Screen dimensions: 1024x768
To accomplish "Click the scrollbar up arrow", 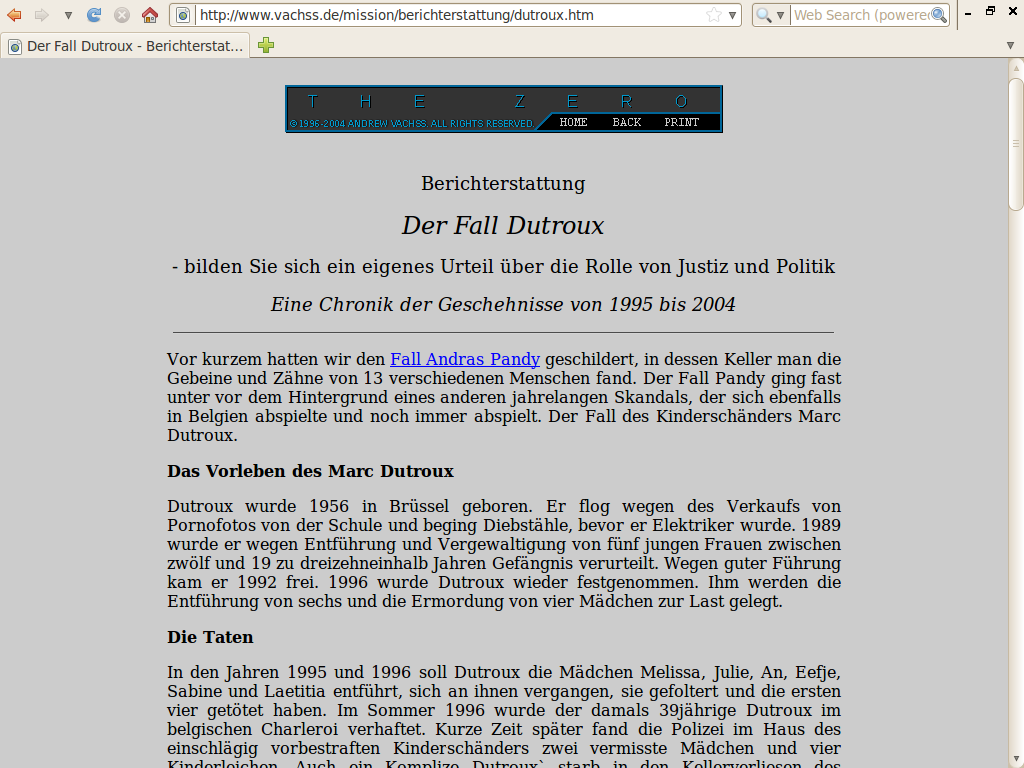I will tap(1016, 67).
